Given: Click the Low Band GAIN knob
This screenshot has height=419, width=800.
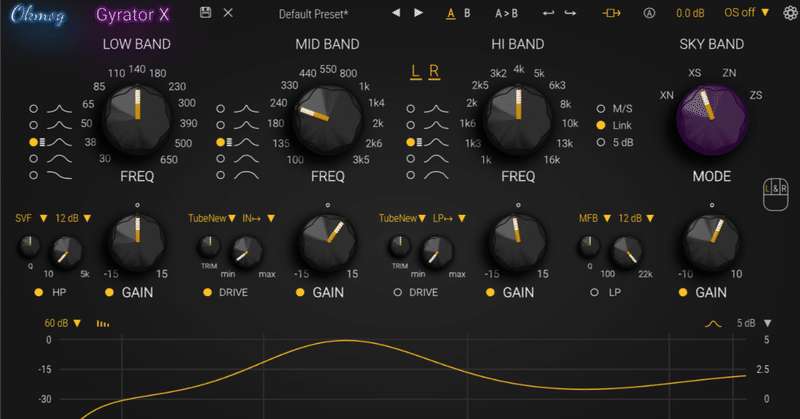Looking at the screenshot, I should coord(137,242).
